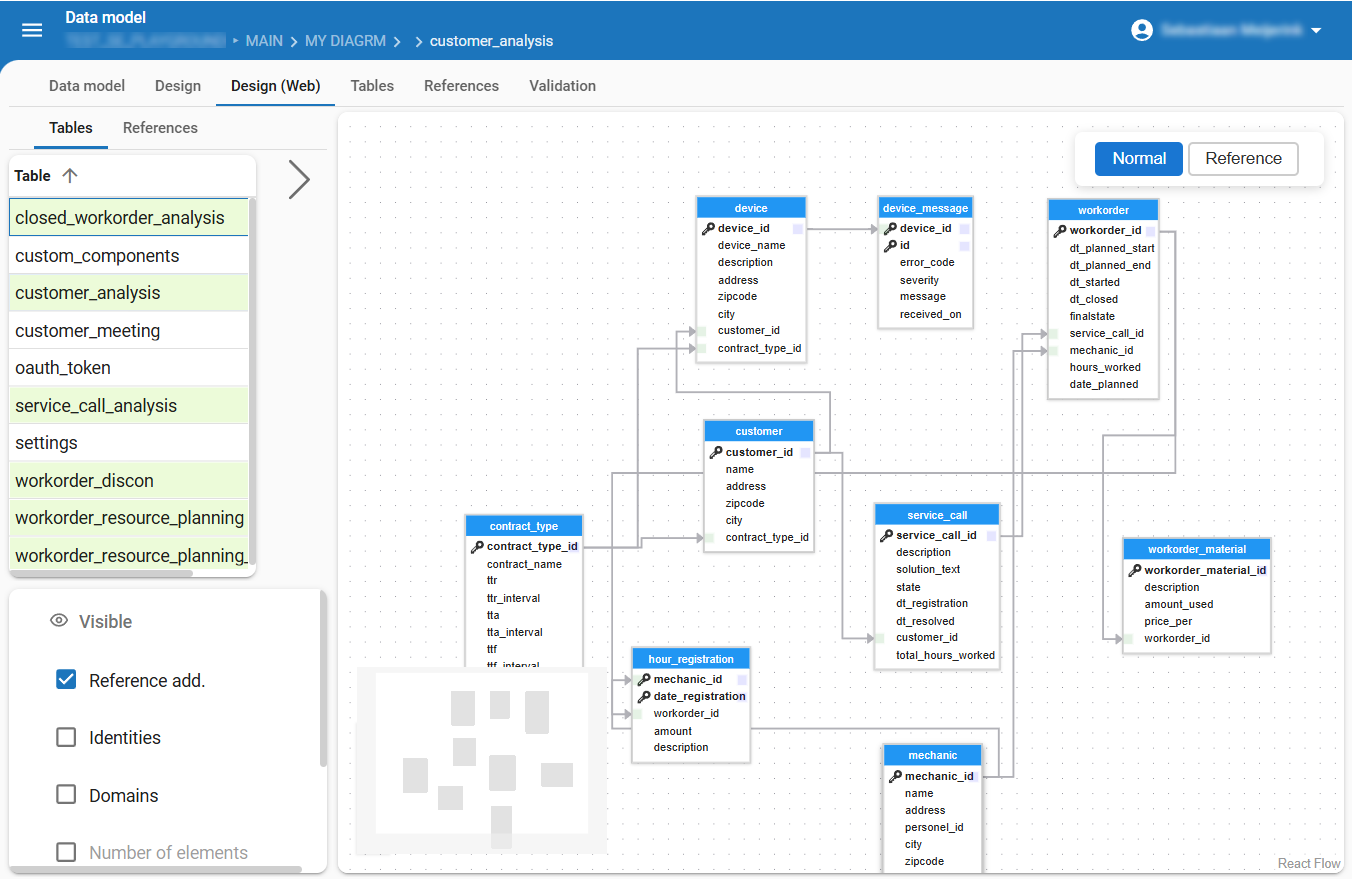This screenshot has height=879, width=1352.
Task: Enable the Domains checkbox
Action: pyautogui.click(x=66, y=795)
